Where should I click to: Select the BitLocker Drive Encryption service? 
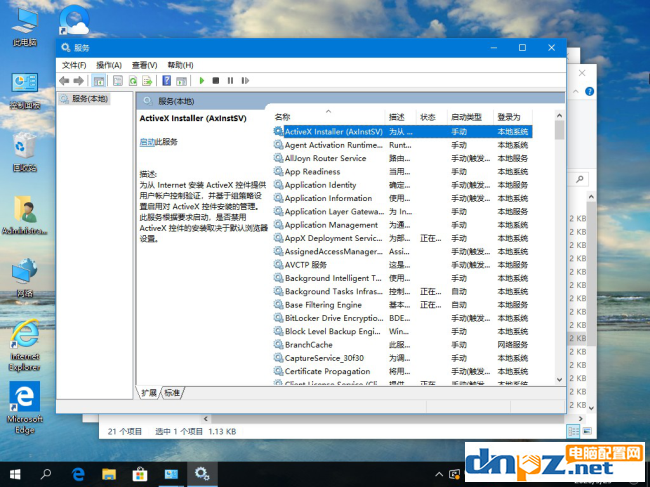403,318
